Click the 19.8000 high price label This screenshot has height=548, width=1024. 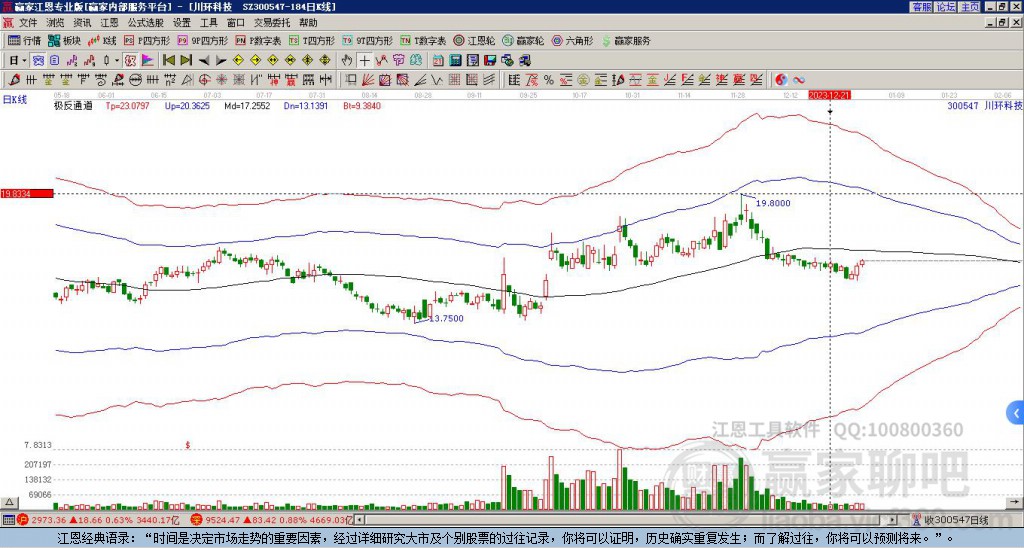click(773, 203)
